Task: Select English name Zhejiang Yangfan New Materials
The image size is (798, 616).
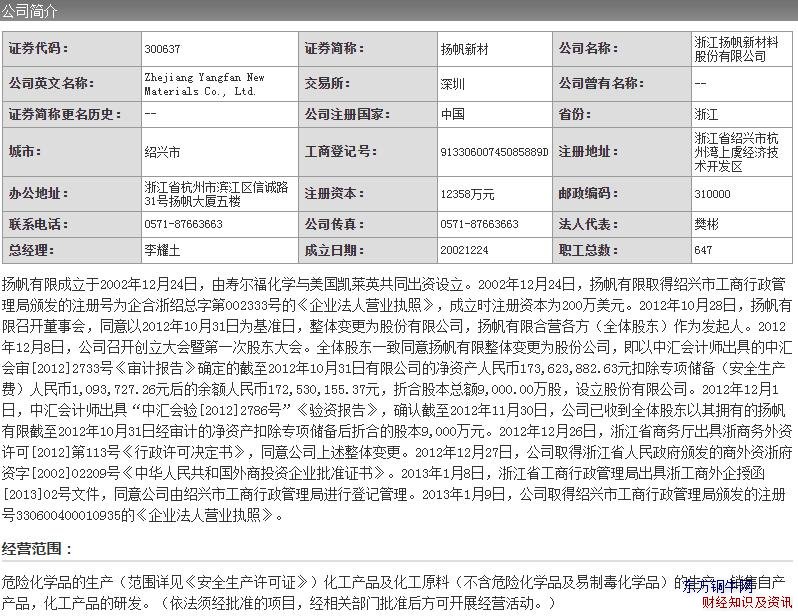Action: pyautogui.click(x=205, y=84)
